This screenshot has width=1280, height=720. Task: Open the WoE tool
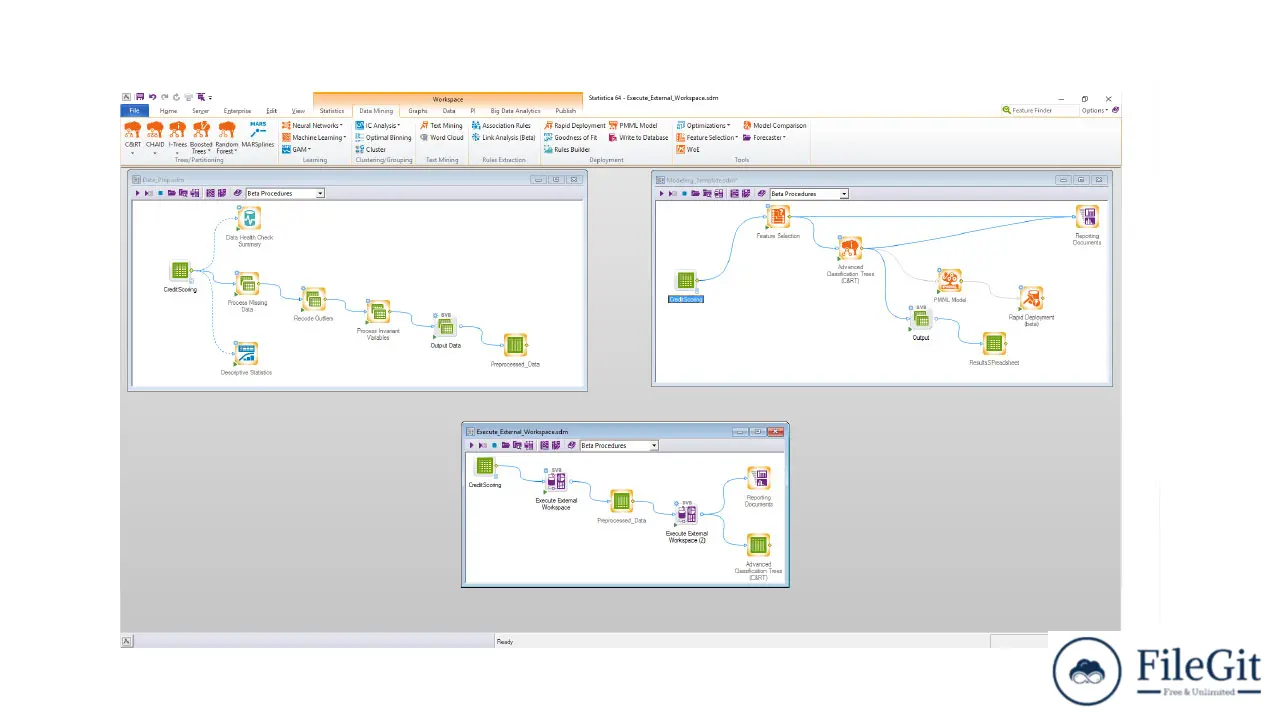tap(688, 149)
